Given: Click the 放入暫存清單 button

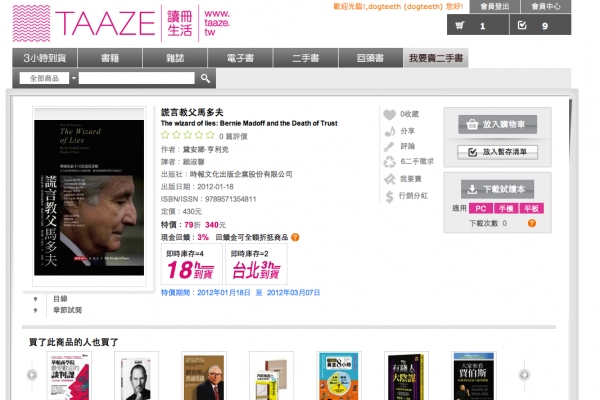Looking at the screenshot, I should pos(497,152).
